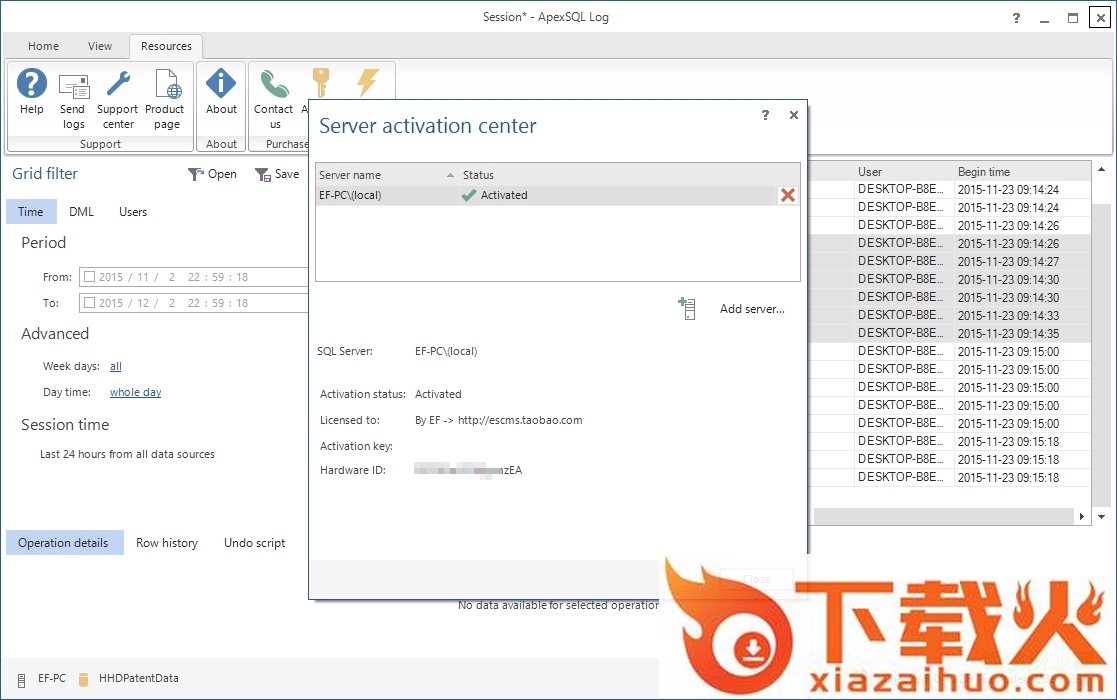The width and height of the screenshot is (1117, 700).
Task: Click the Add server... button
Action: point(752,309)
